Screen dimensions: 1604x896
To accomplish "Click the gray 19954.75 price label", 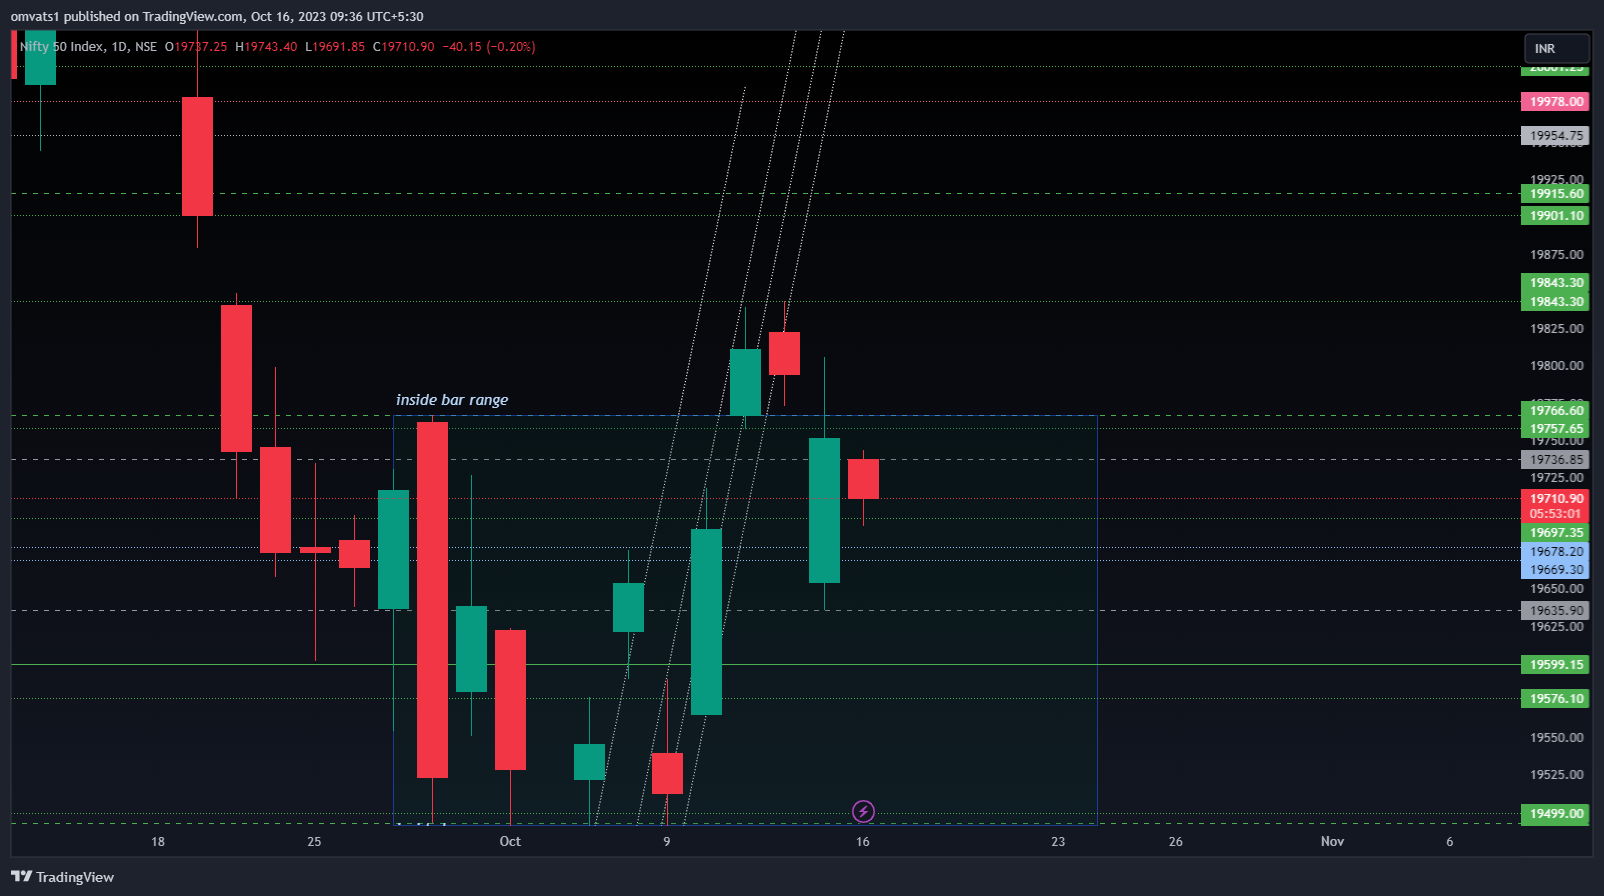I will [x=1555, y=136].
